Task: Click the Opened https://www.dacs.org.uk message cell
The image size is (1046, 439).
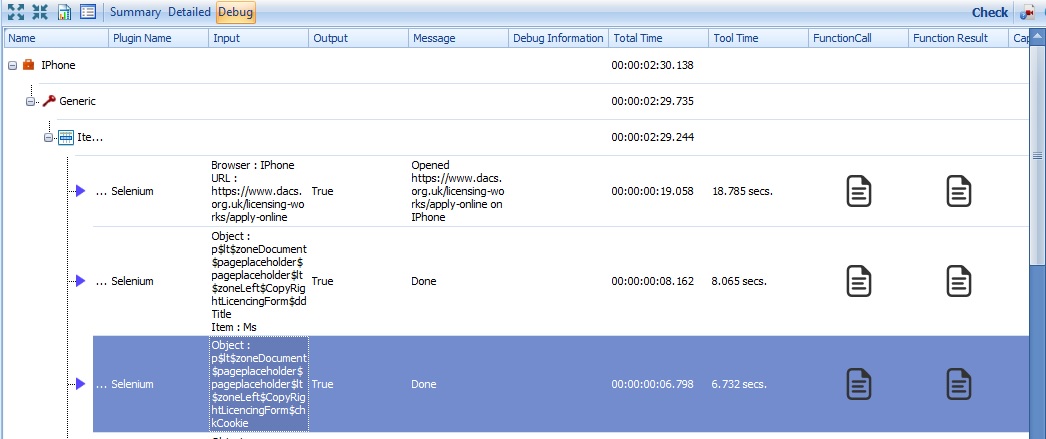Action: pyautogui.click(x=458, y=191)
